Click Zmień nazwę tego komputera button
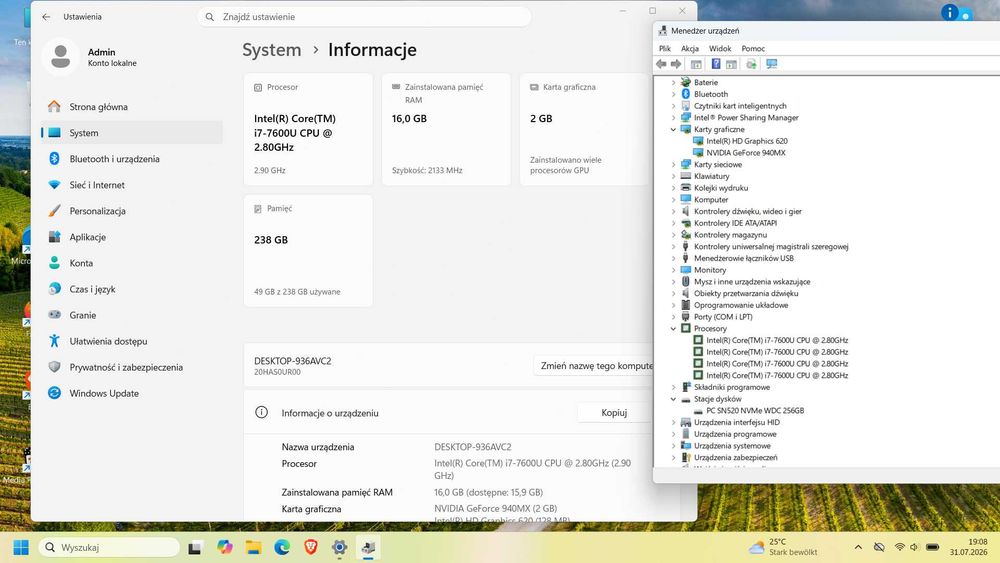 (x=594, y=366)
